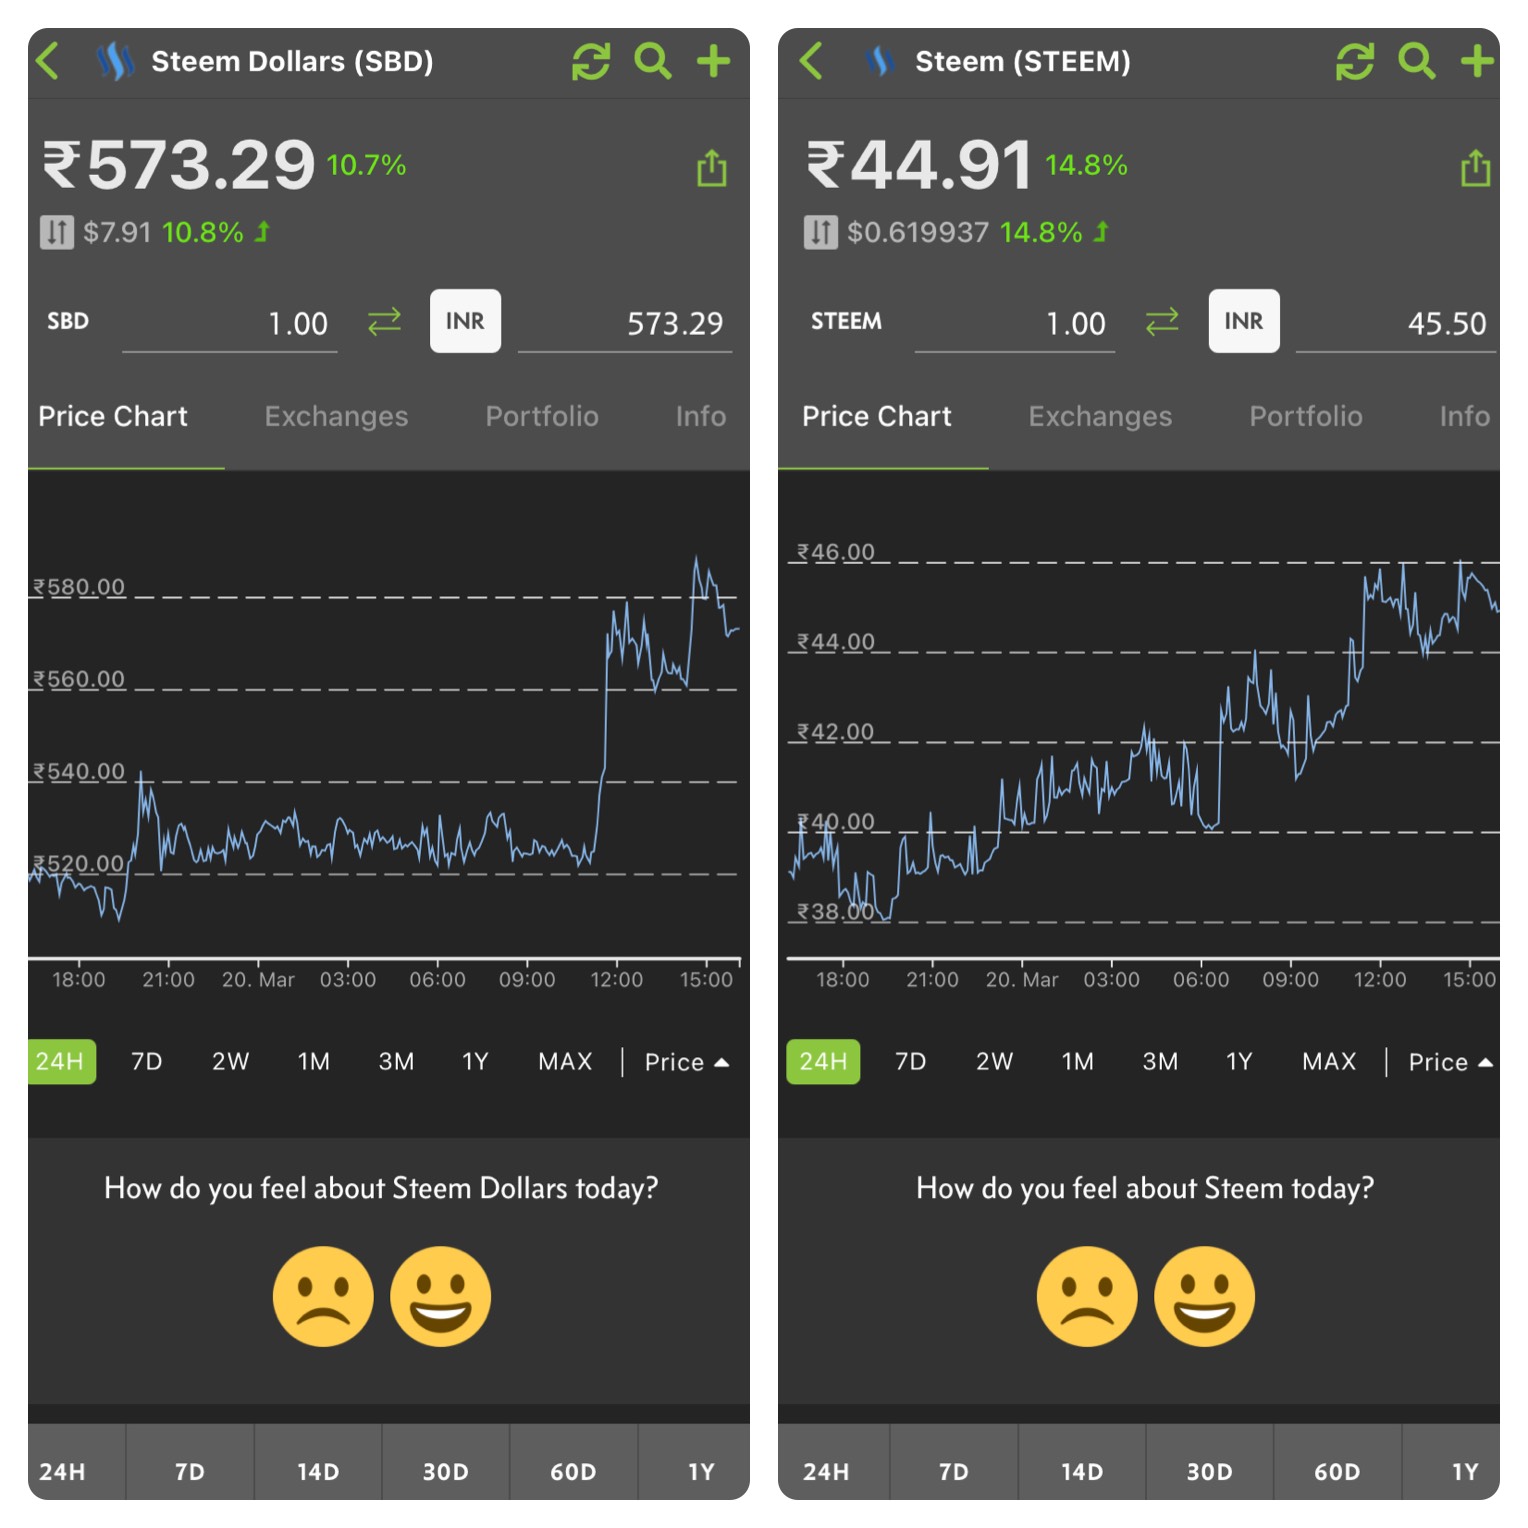Select the sad face for Steem Dollars

(323, 1296)
